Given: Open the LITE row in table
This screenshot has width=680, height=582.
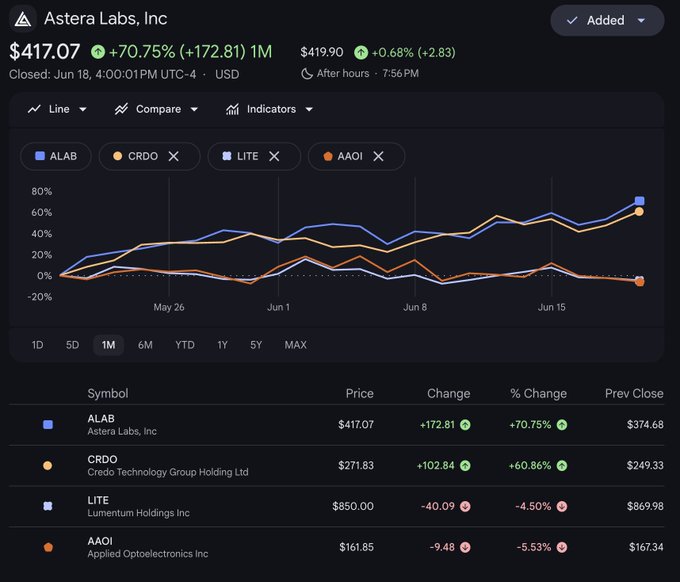Looking at the screenshot, I should (337, 507).
